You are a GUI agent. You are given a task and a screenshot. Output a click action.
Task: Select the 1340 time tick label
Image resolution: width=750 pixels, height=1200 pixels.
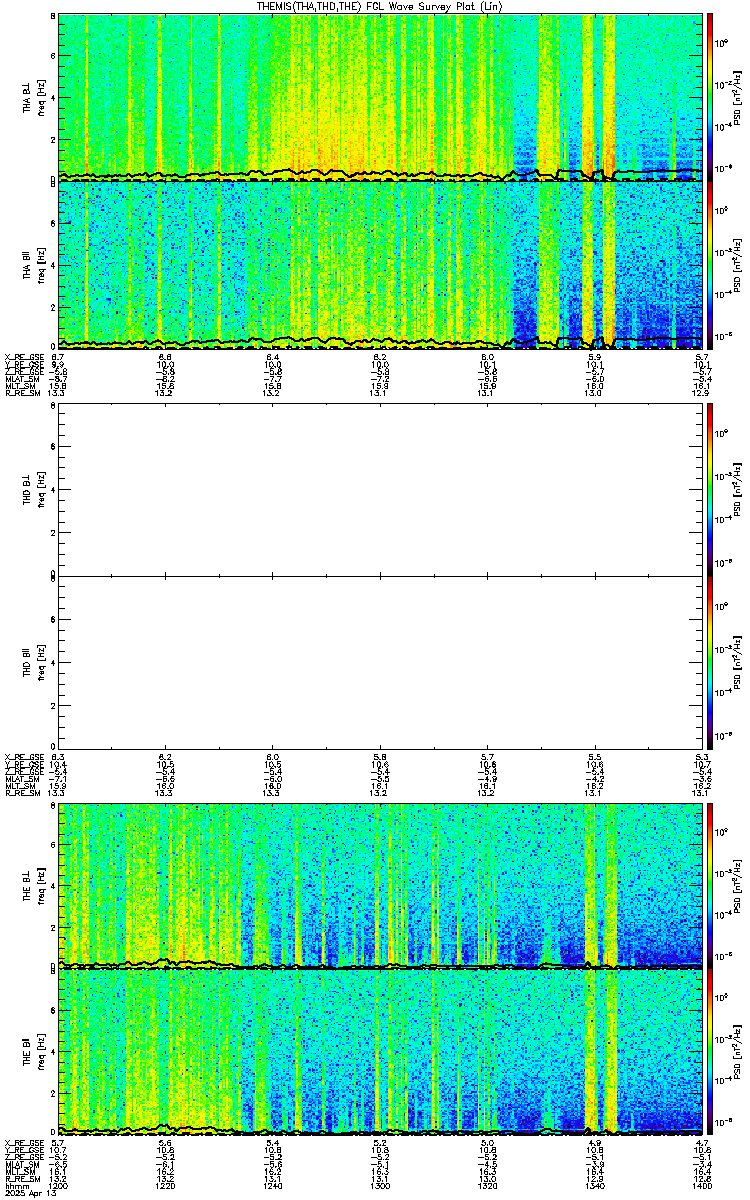point(596,1185)
